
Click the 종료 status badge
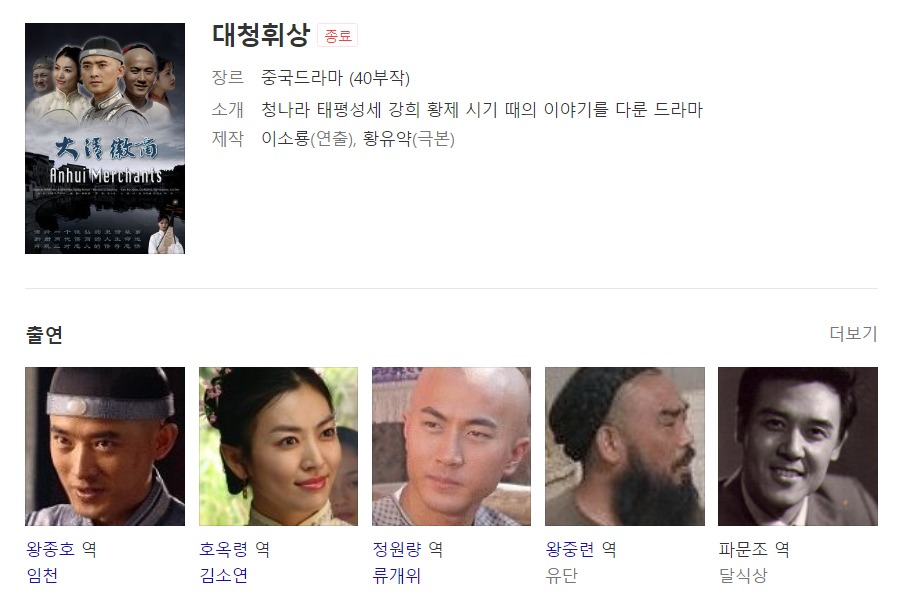tap(338, 36)
